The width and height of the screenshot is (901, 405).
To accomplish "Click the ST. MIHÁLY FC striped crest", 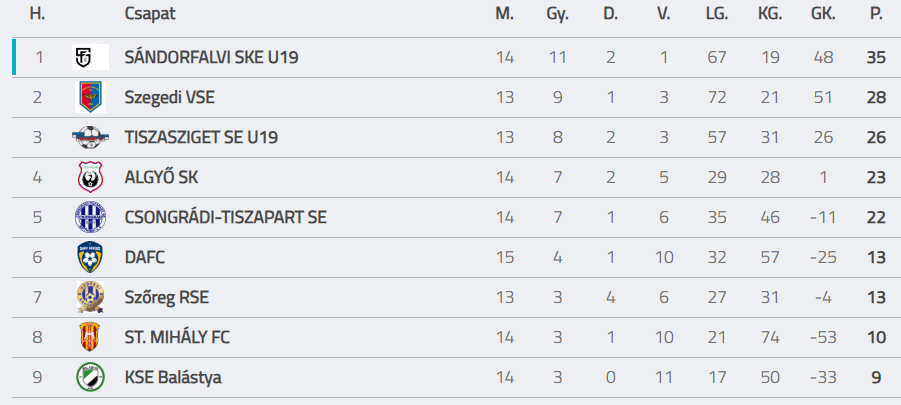I will tap(90, 337).
